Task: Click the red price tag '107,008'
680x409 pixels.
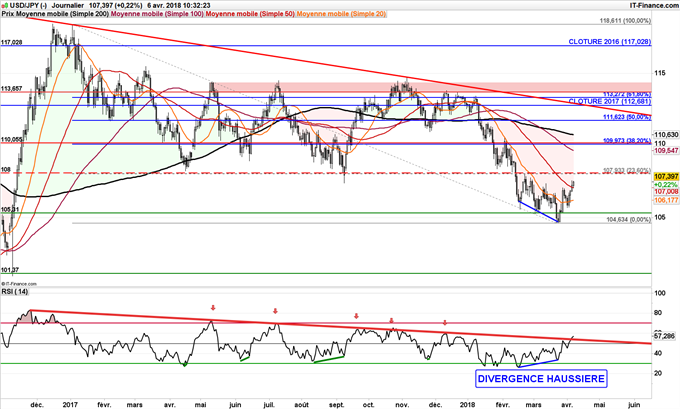Action: tap(666, 192)
